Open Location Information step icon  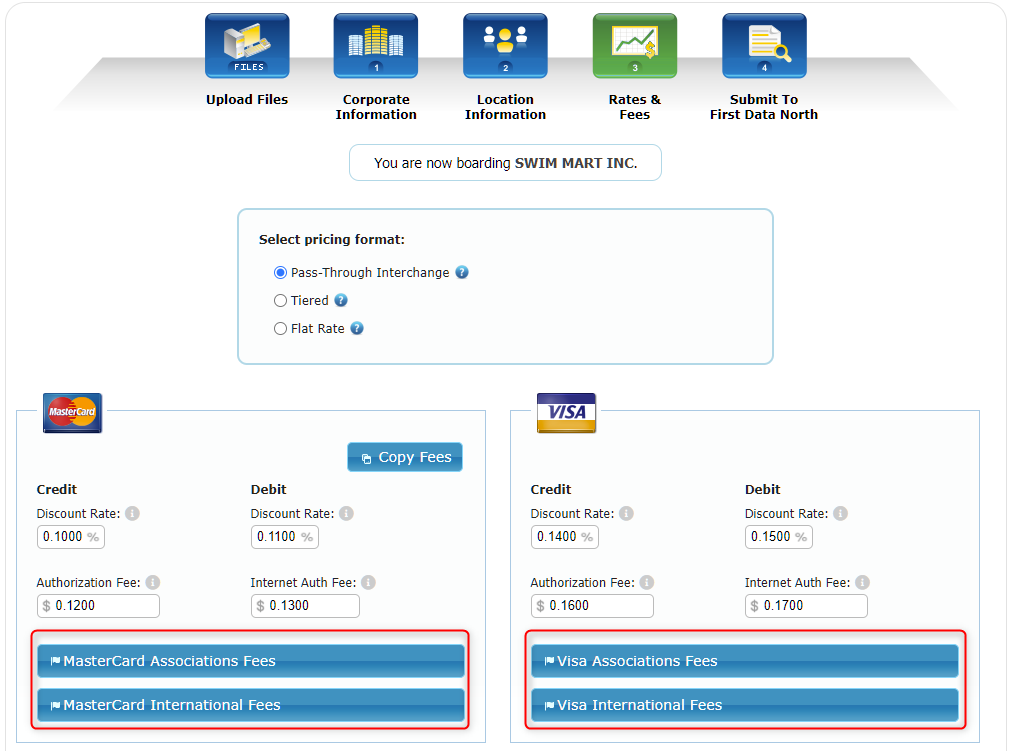[506, 46]
